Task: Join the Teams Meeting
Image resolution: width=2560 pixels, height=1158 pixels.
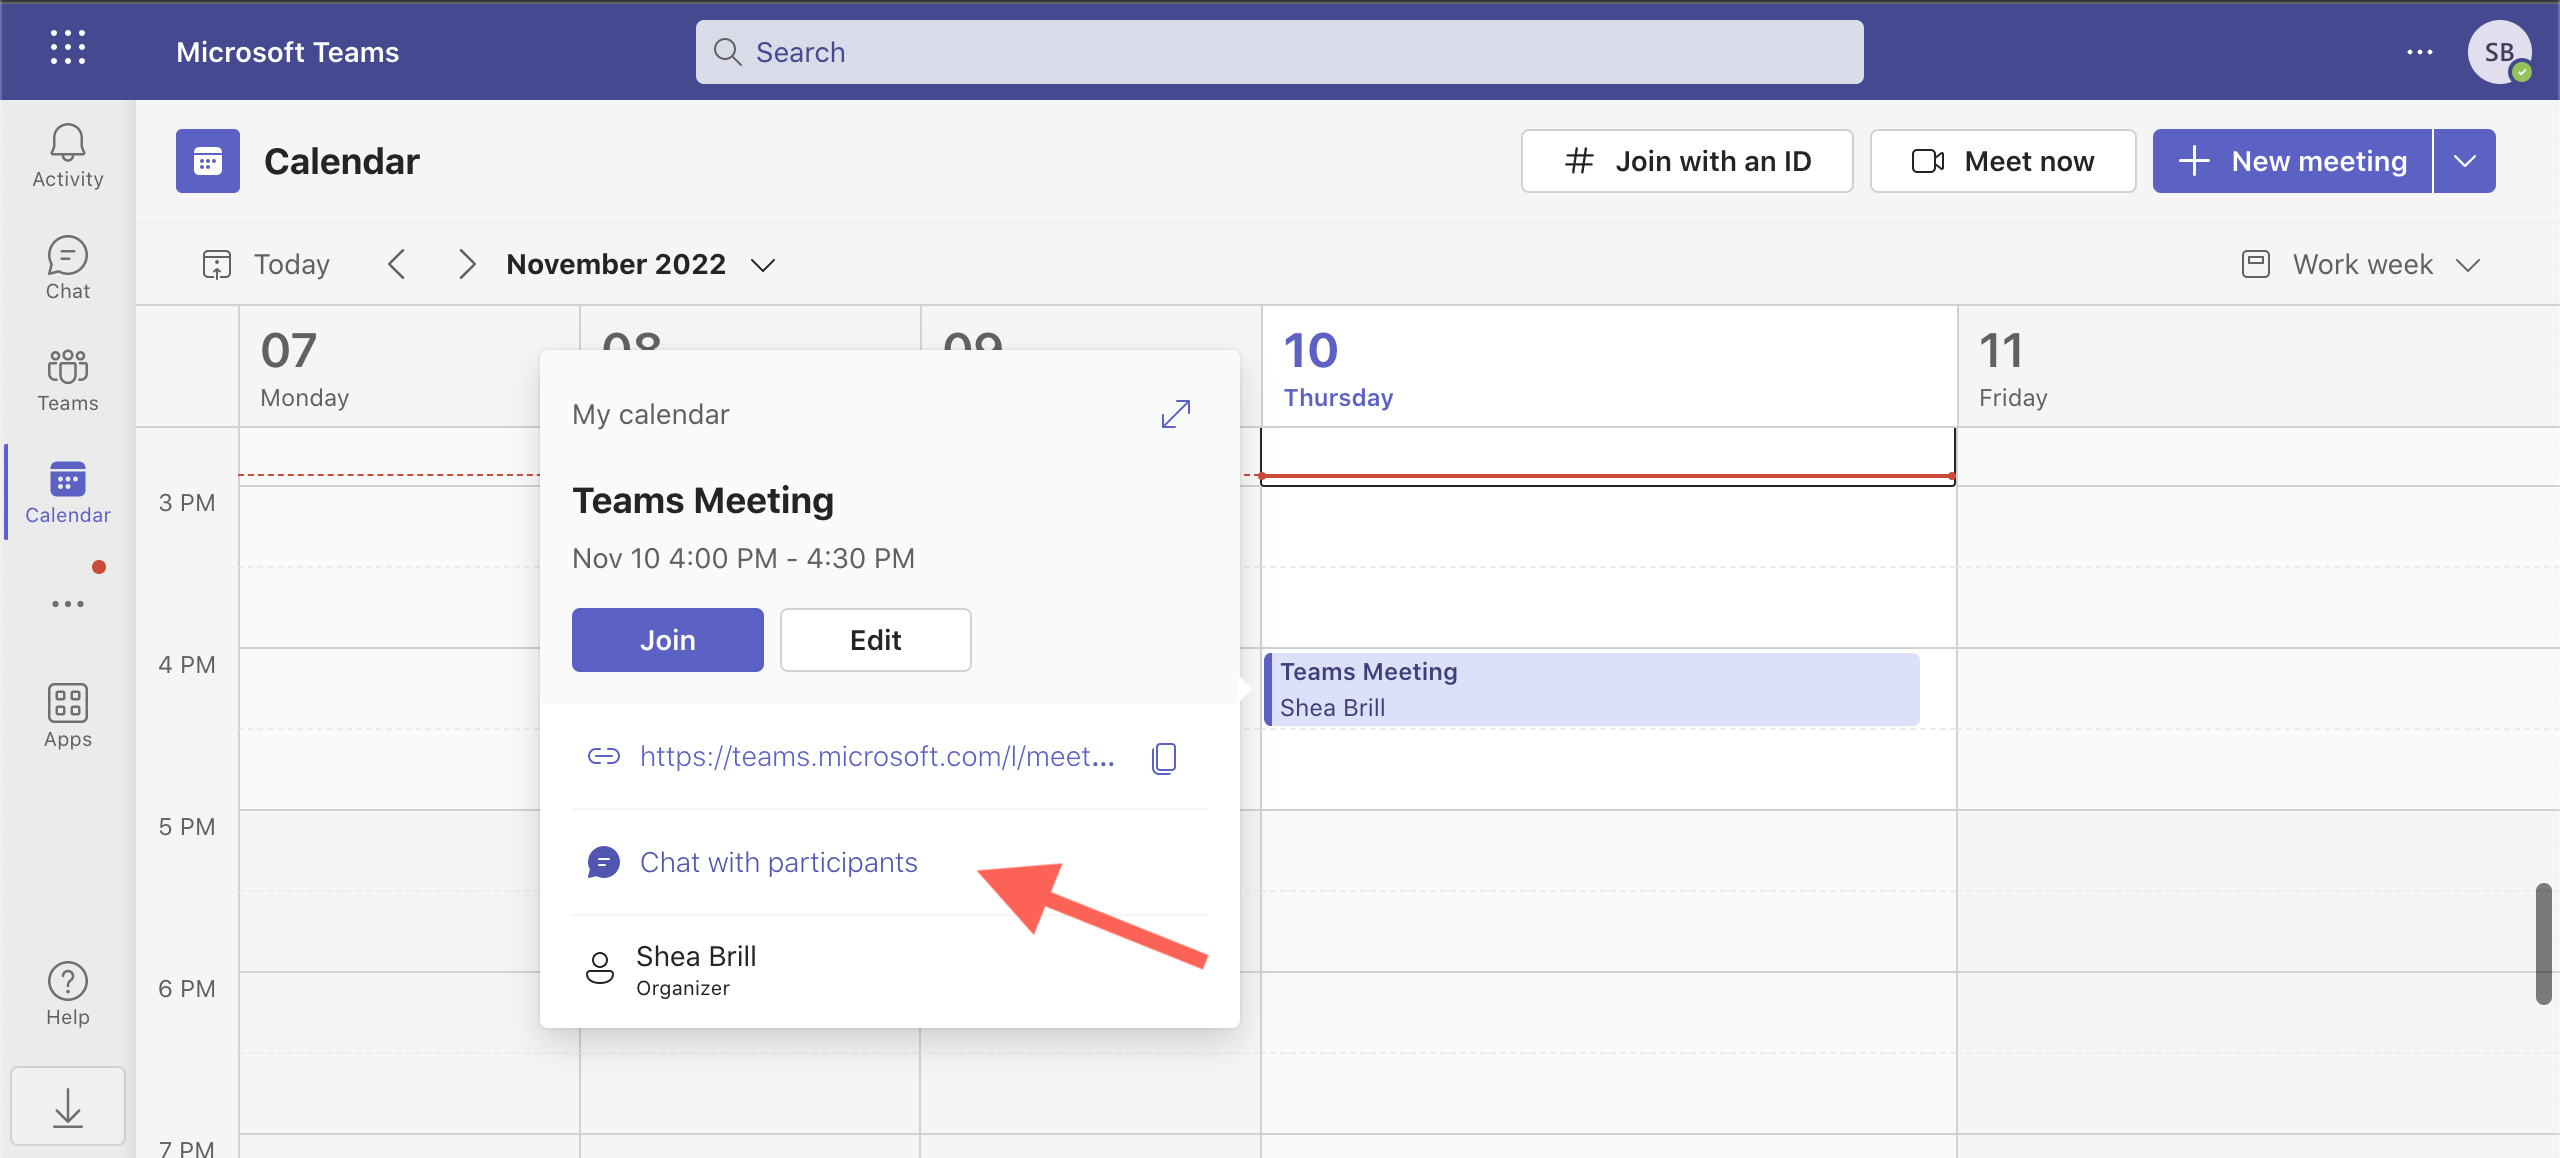Action: tap(668, 640)
